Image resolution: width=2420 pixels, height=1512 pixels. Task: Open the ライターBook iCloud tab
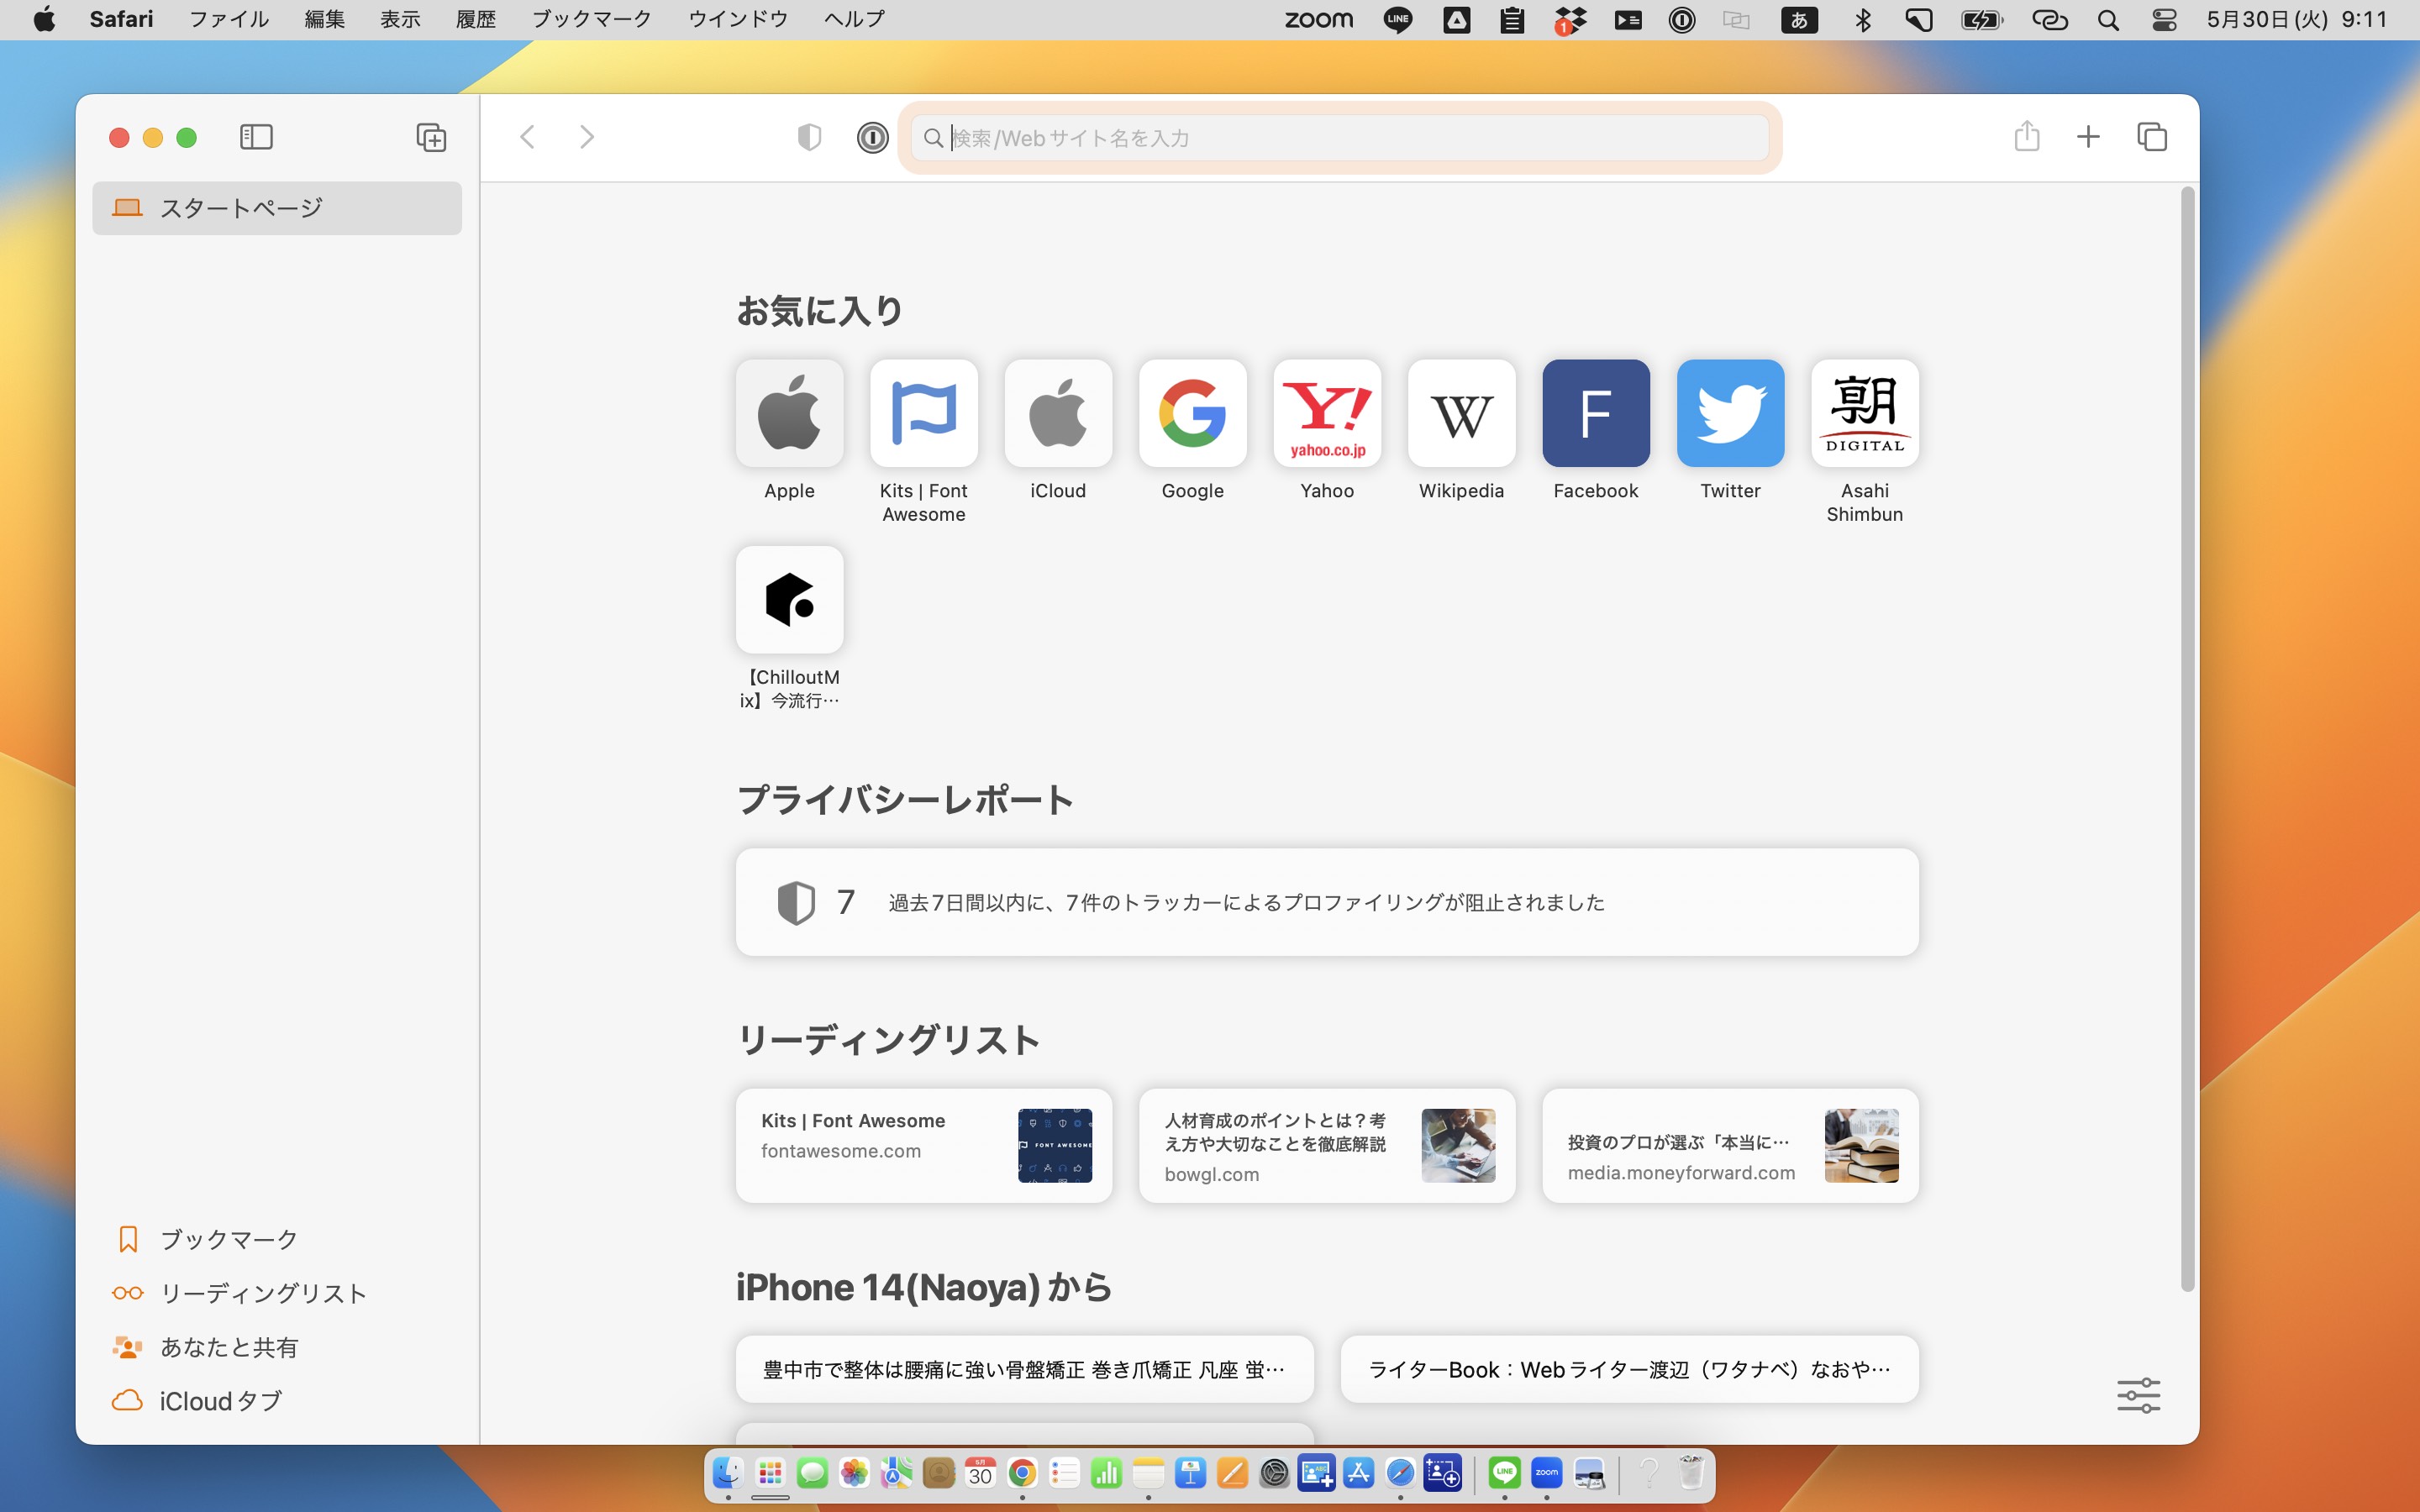tap(1629, 1369)
